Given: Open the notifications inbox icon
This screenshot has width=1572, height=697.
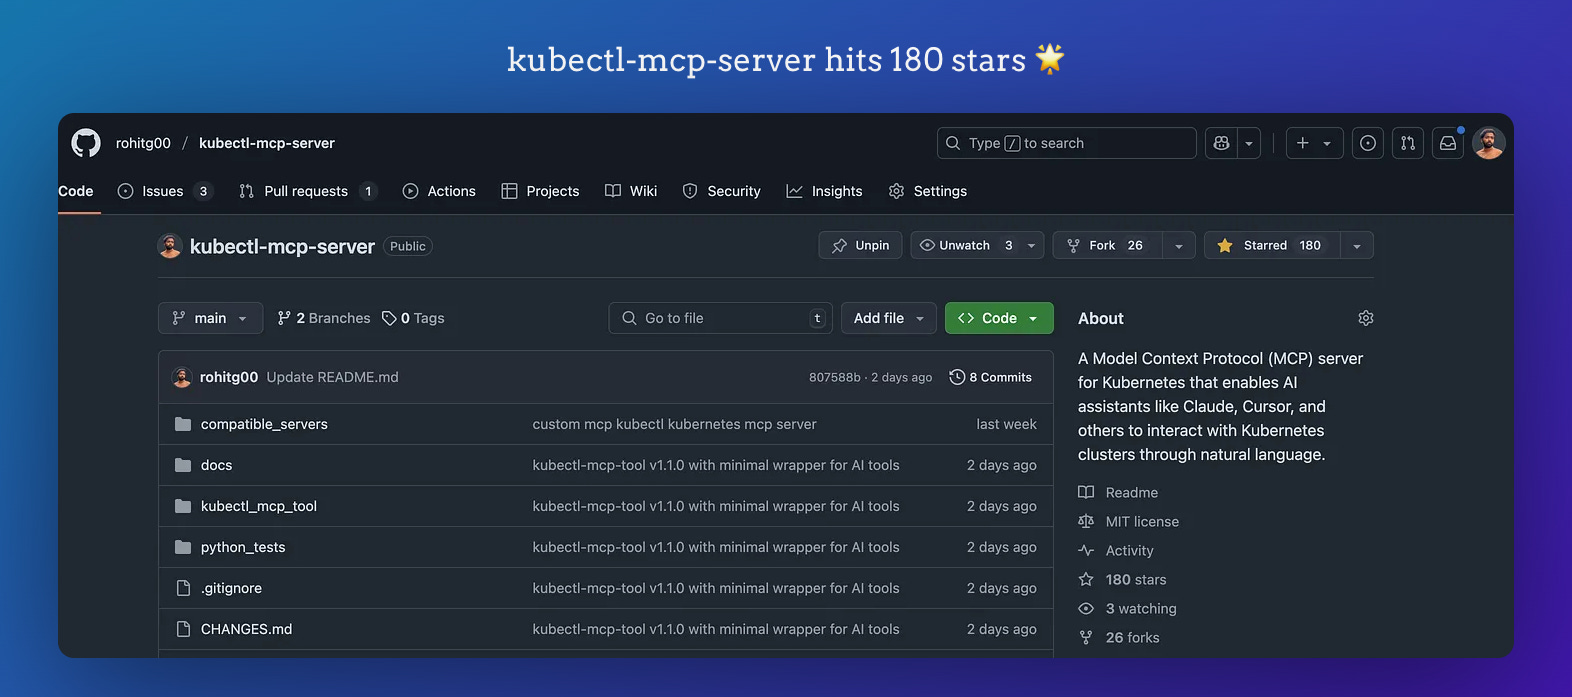Looking at the screenshot, I should (1448, 143).
